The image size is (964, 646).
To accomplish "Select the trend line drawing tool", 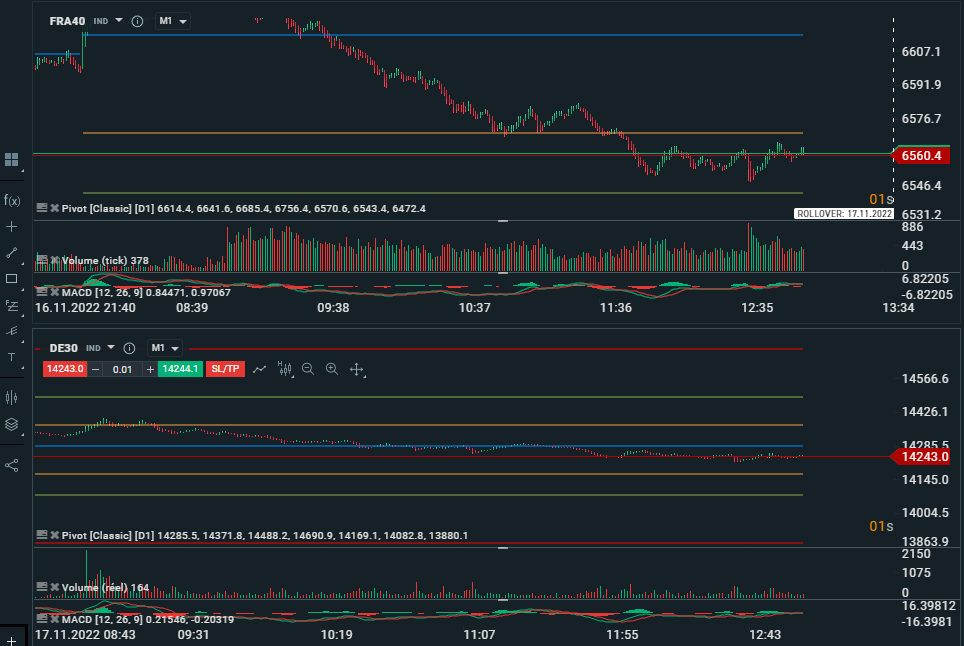I will (x=12, y=253).
